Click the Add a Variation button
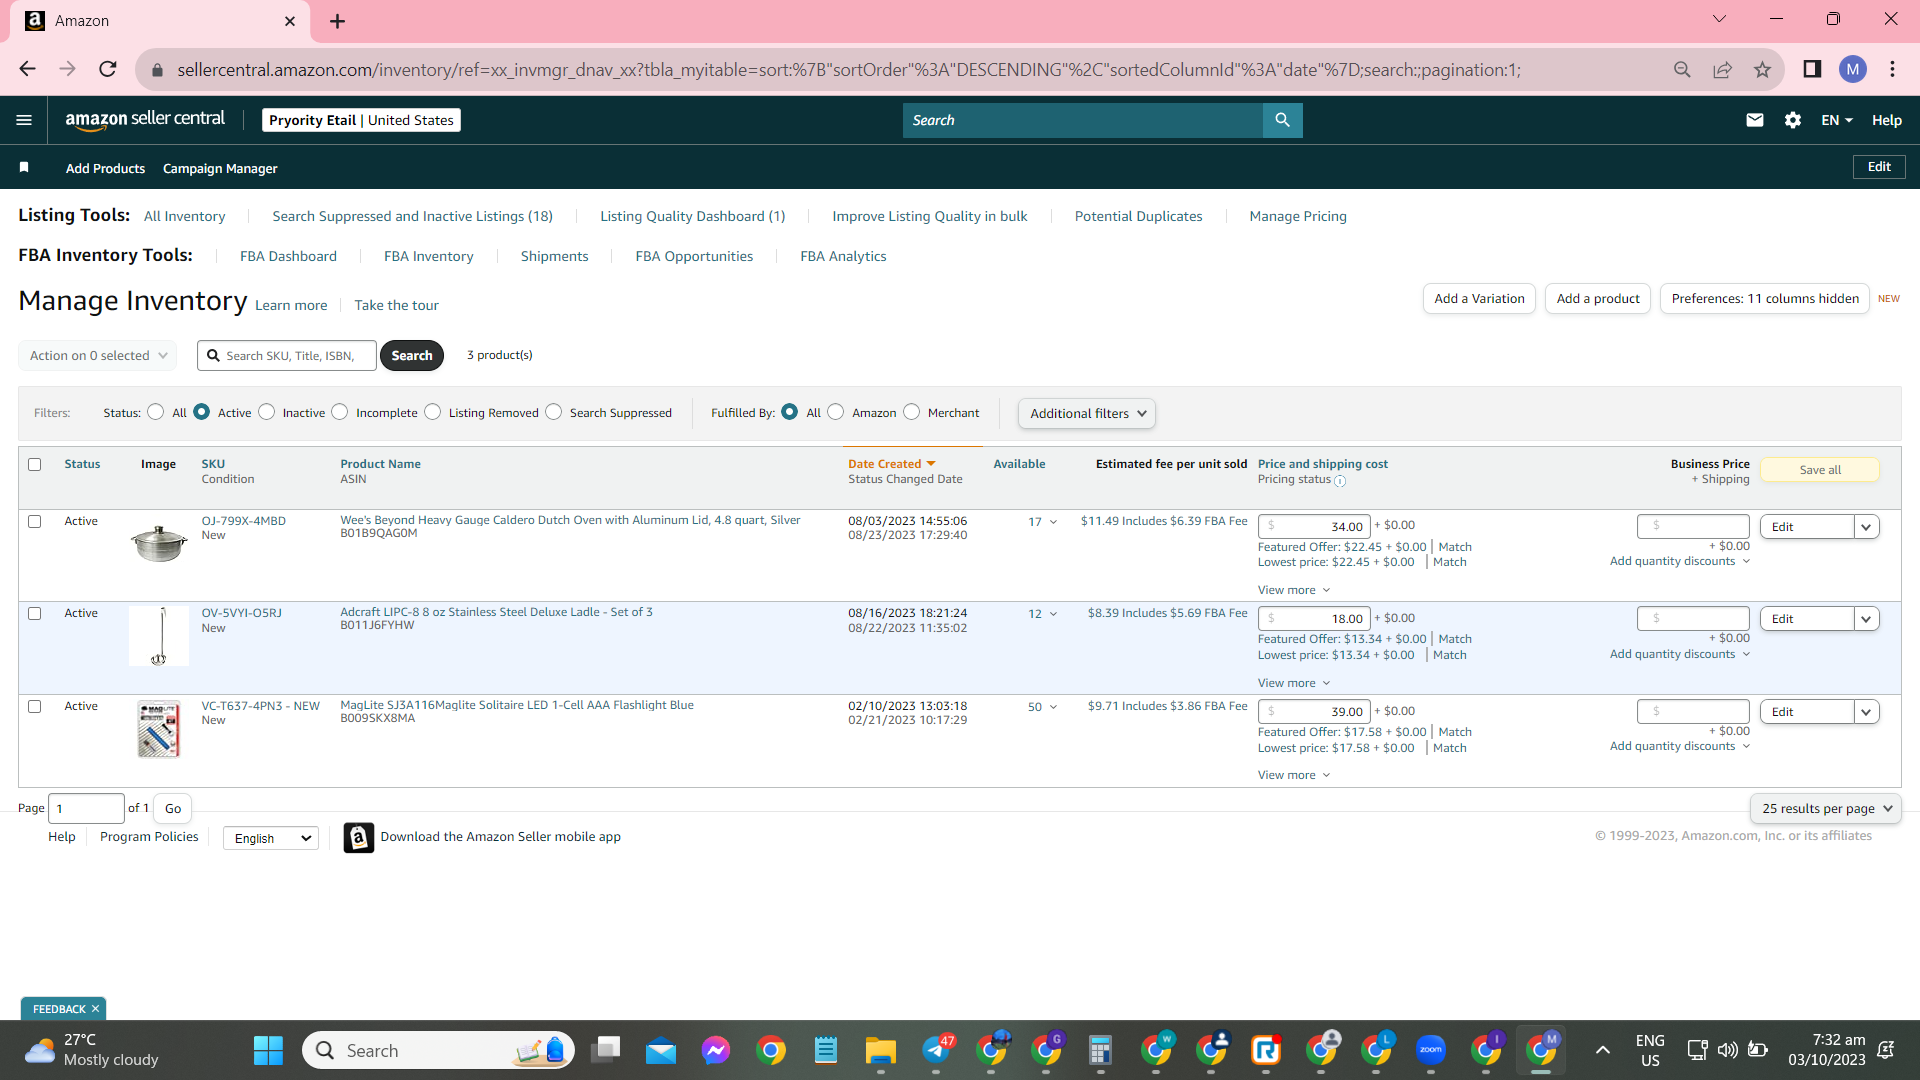Screen dimensions: 1920x1080 1479,298
